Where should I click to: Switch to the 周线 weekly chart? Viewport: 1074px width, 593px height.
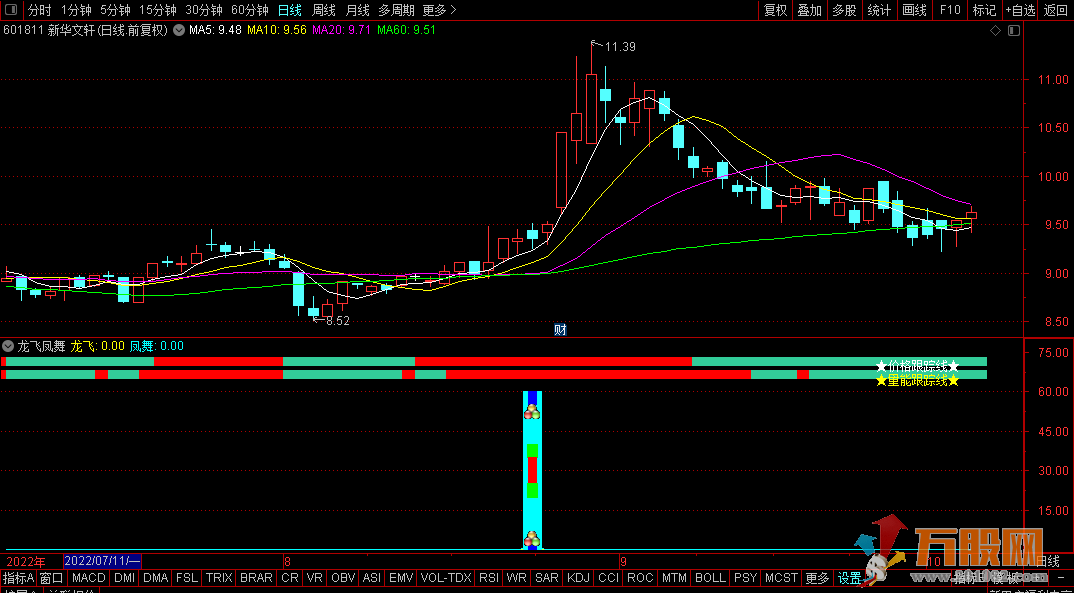[323, 10]
